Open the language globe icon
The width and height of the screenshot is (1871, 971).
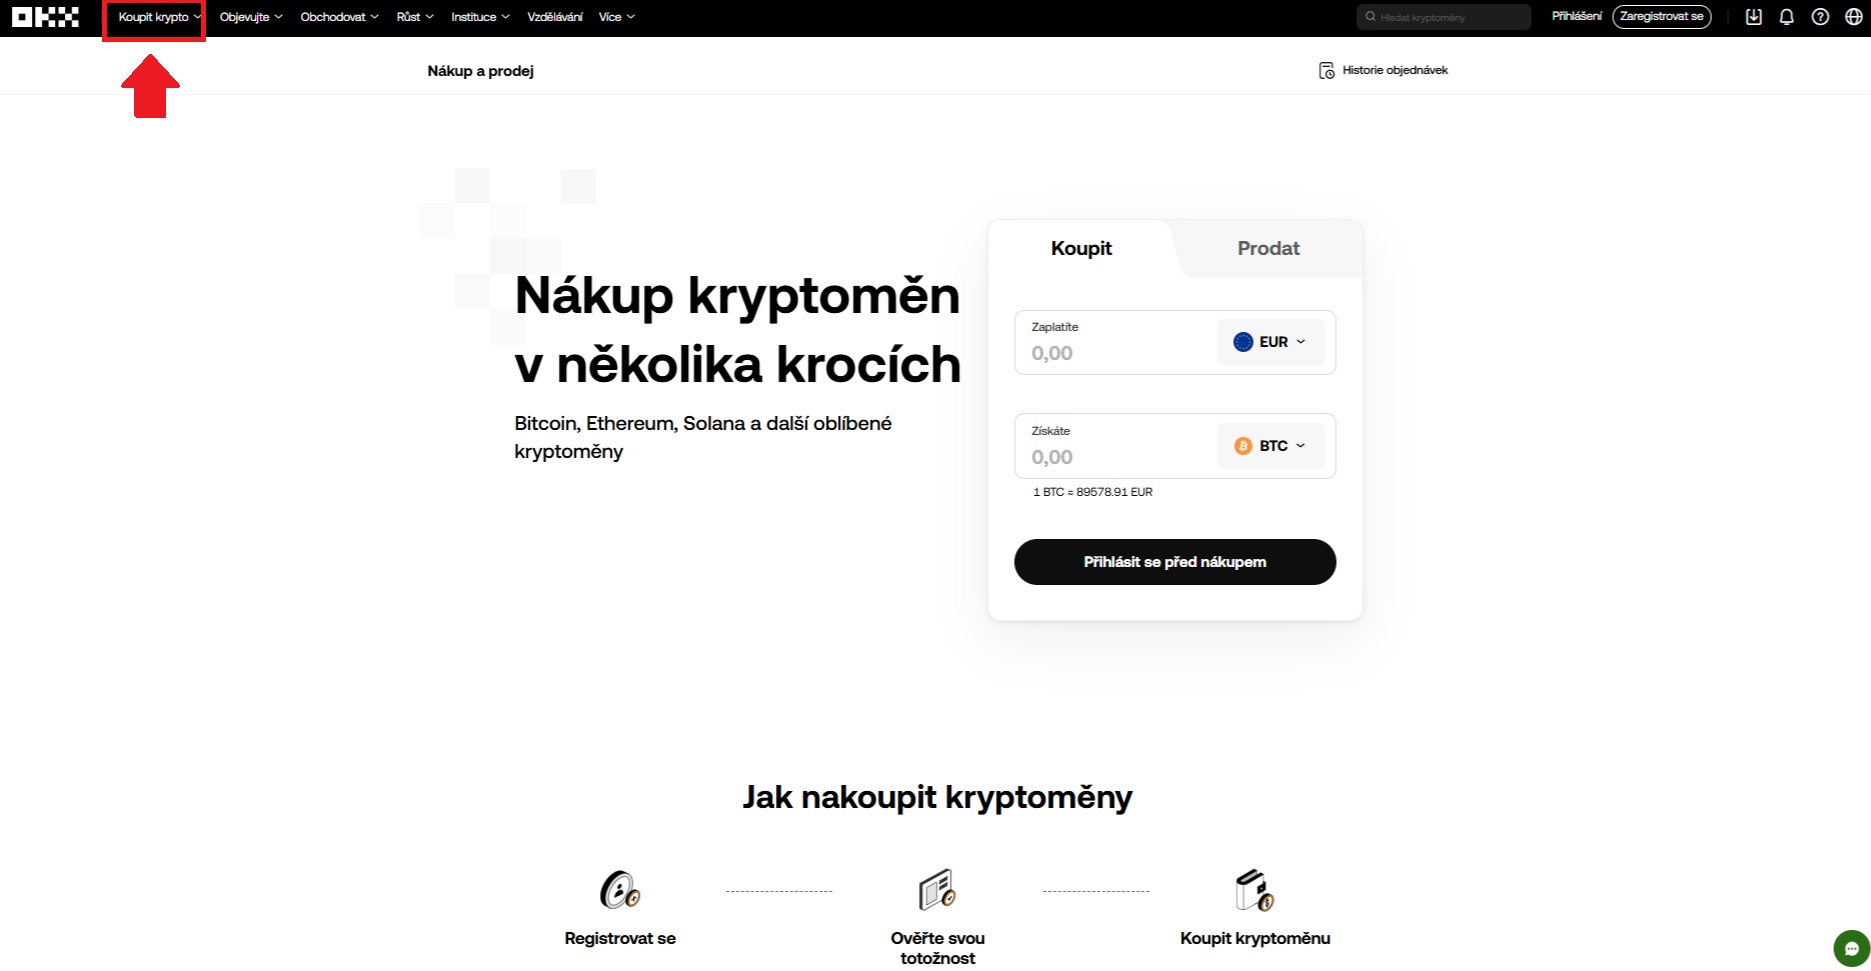pos(1853,17)
